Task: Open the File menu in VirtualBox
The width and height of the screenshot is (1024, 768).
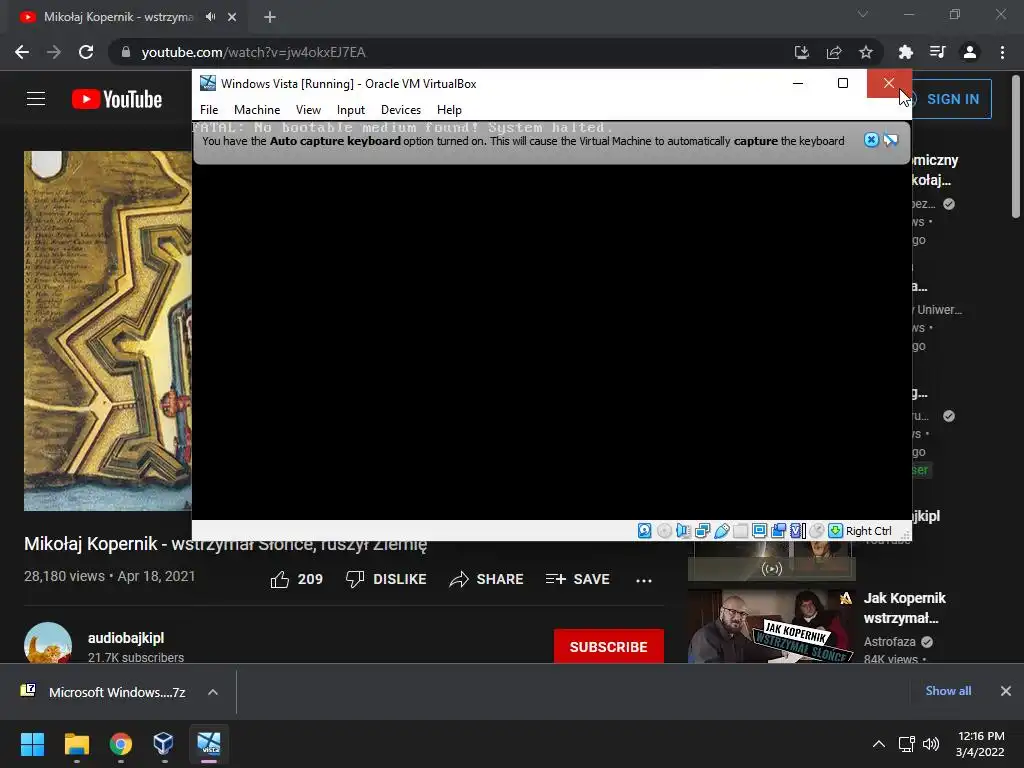Action: (209, 110)
